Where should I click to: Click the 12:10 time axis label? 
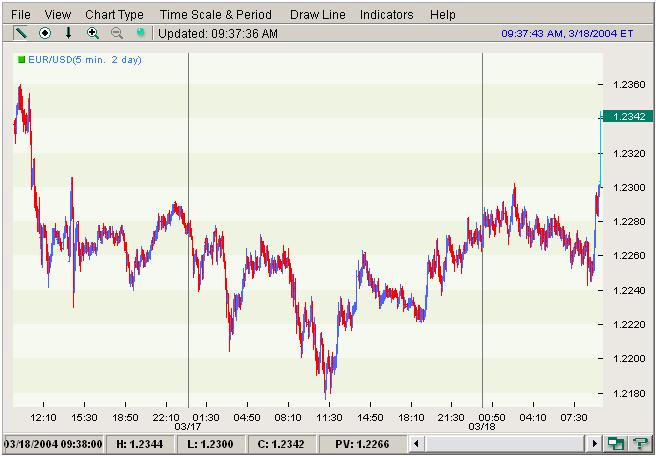pos(44,418)
